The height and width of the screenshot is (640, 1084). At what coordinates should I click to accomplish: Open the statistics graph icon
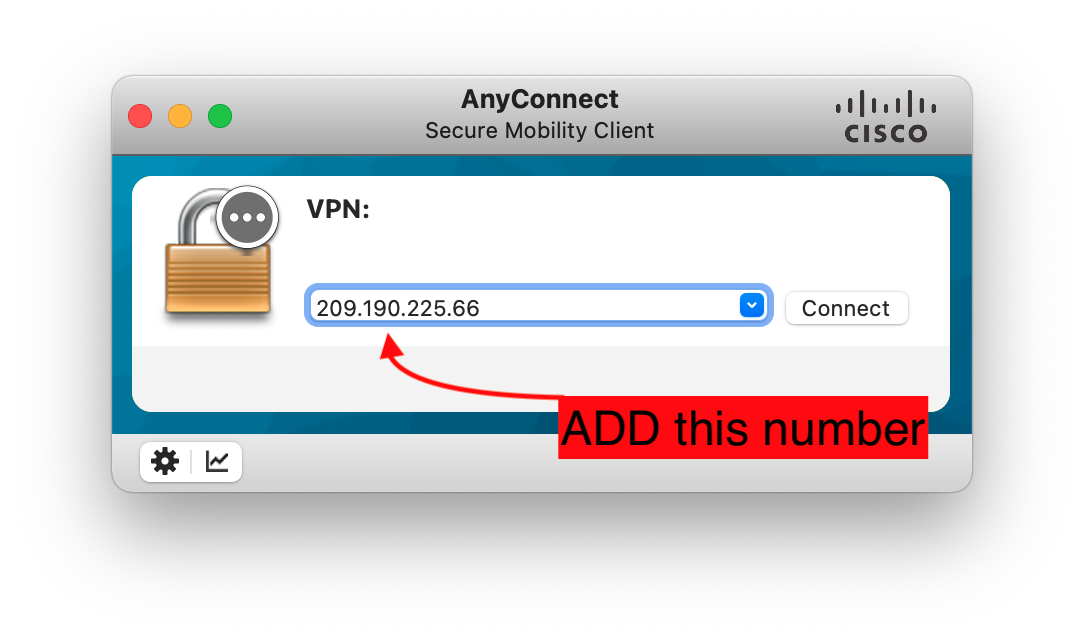coord(217,462)
